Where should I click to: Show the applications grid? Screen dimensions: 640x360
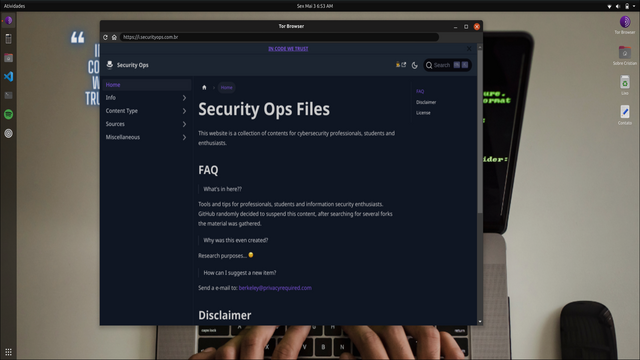coord(8,351)
